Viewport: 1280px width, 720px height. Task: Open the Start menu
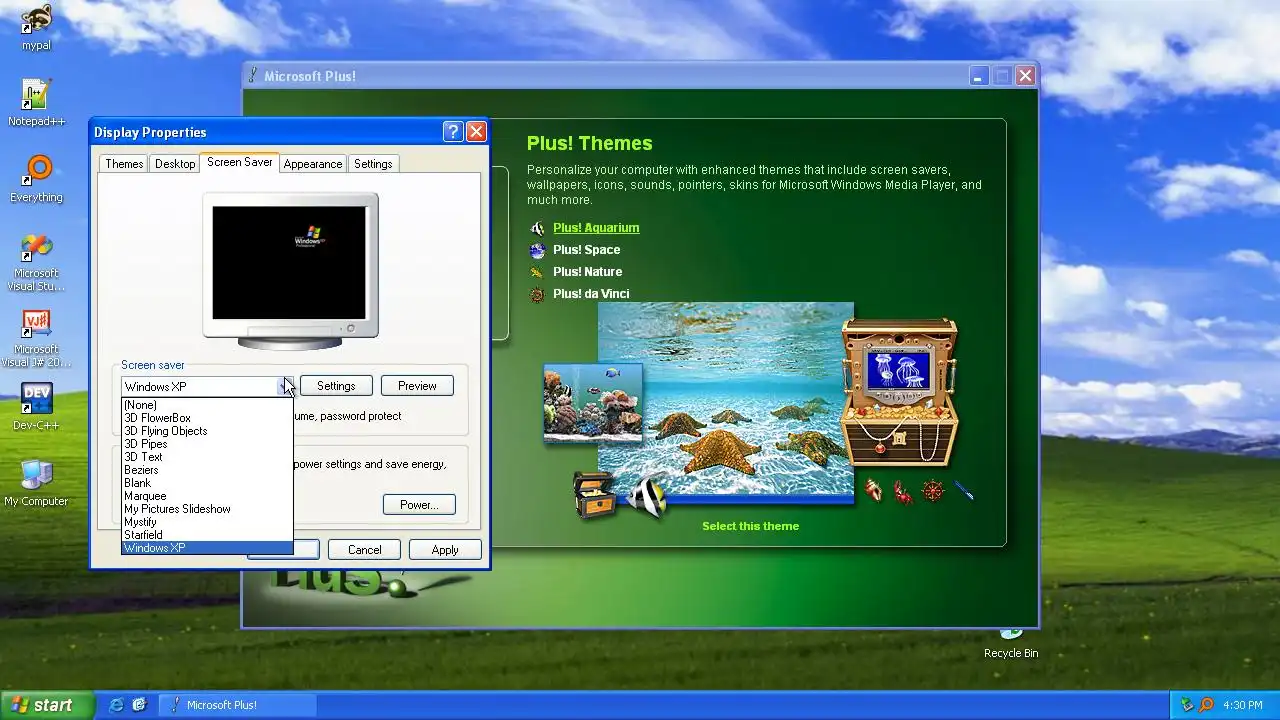pos(46,705)
